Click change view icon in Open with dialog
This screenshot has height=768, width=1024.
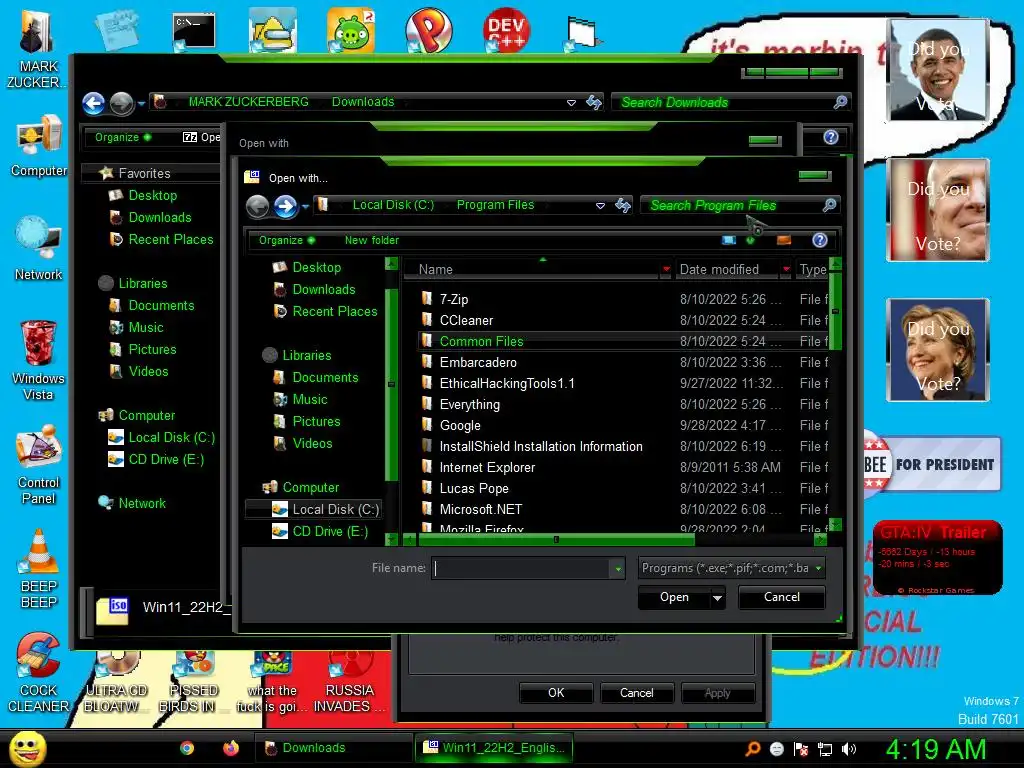tap(729, 240)
